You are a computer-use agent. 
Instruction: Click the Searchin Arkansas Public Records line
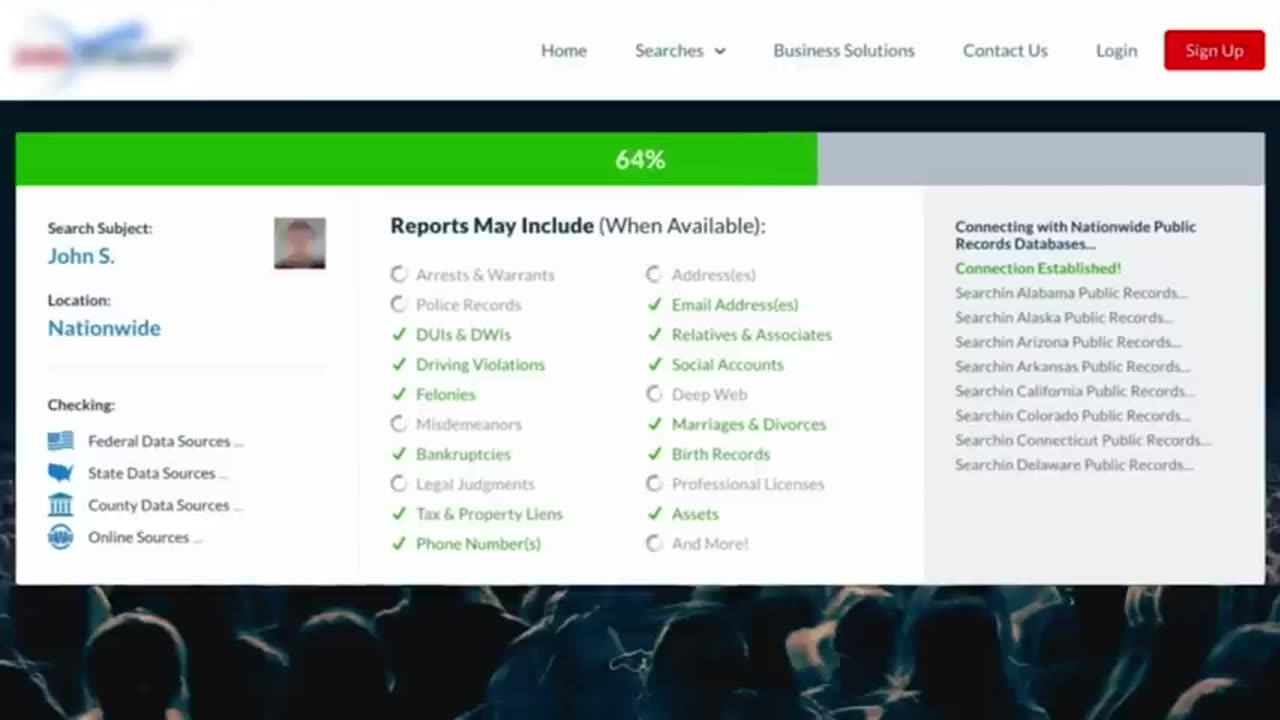click(1072, 366)
